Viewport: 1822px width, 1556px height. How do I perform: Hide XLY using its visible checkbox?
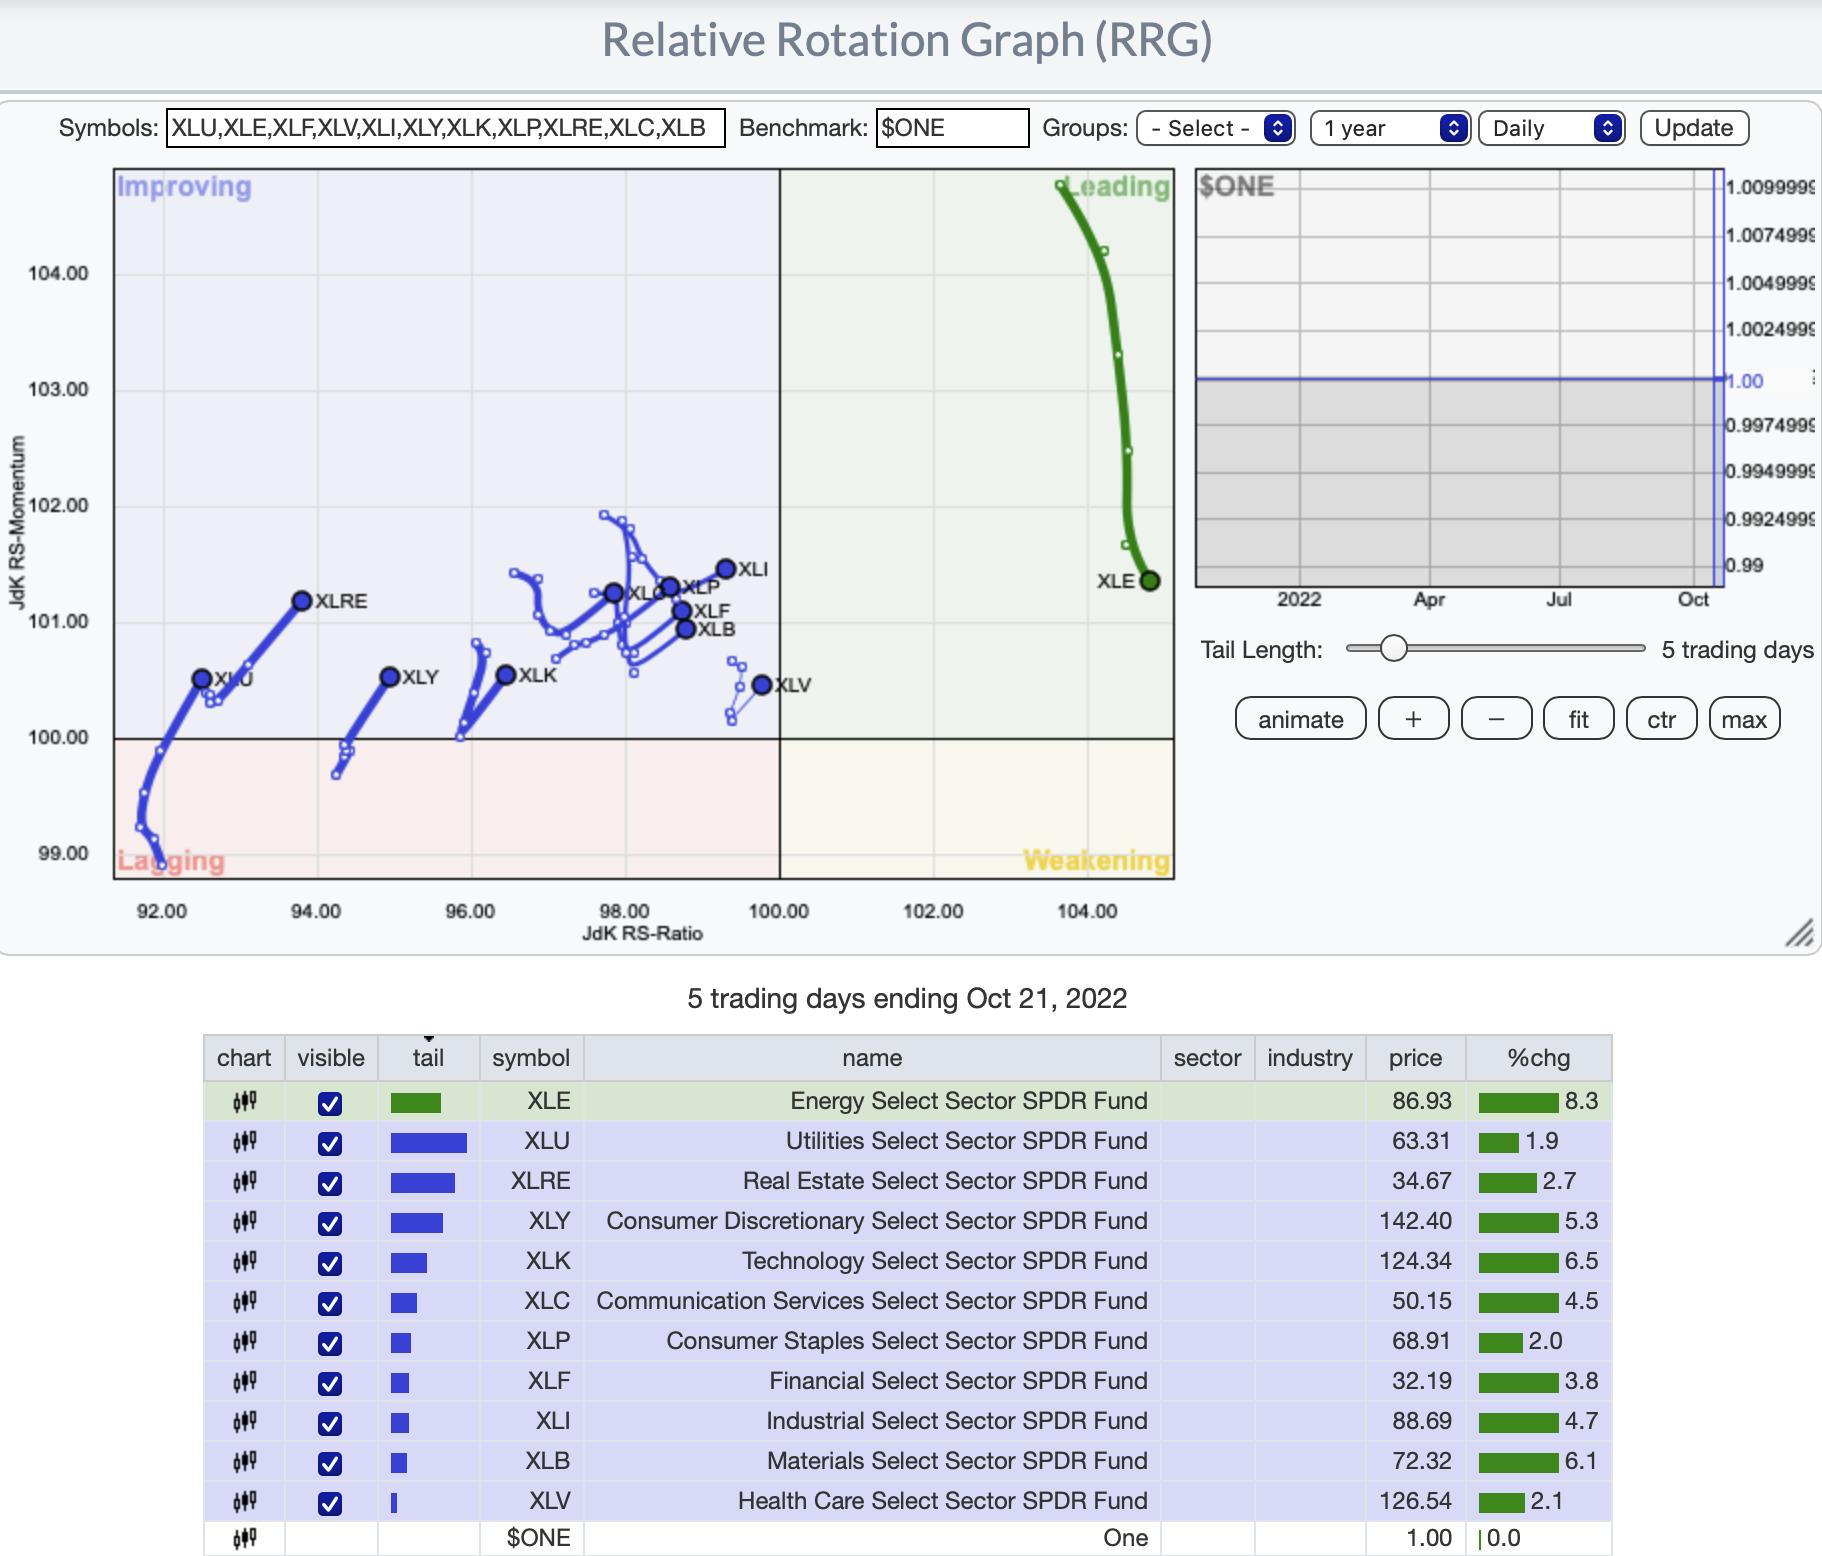coord(330,1223)
